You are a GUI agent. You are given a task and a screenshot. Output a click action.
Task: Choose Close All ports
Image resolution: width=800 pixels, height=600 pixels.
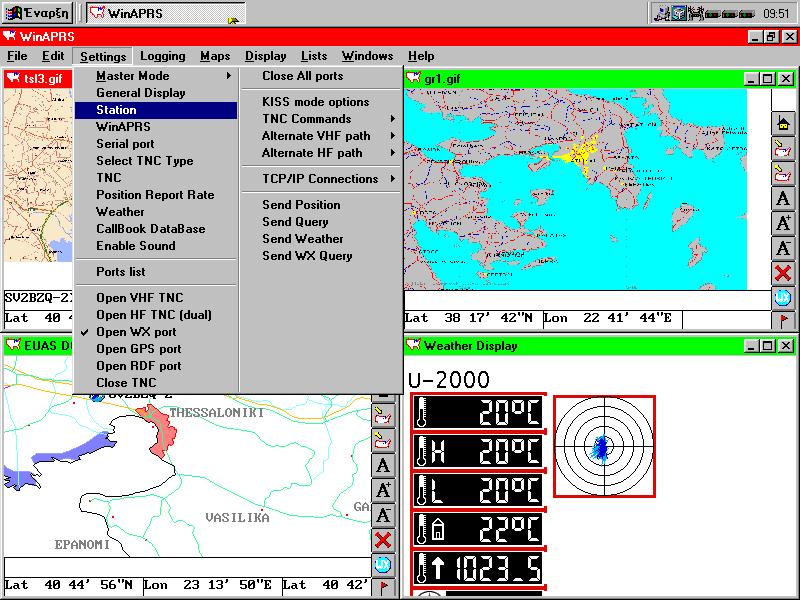[320, 76]
